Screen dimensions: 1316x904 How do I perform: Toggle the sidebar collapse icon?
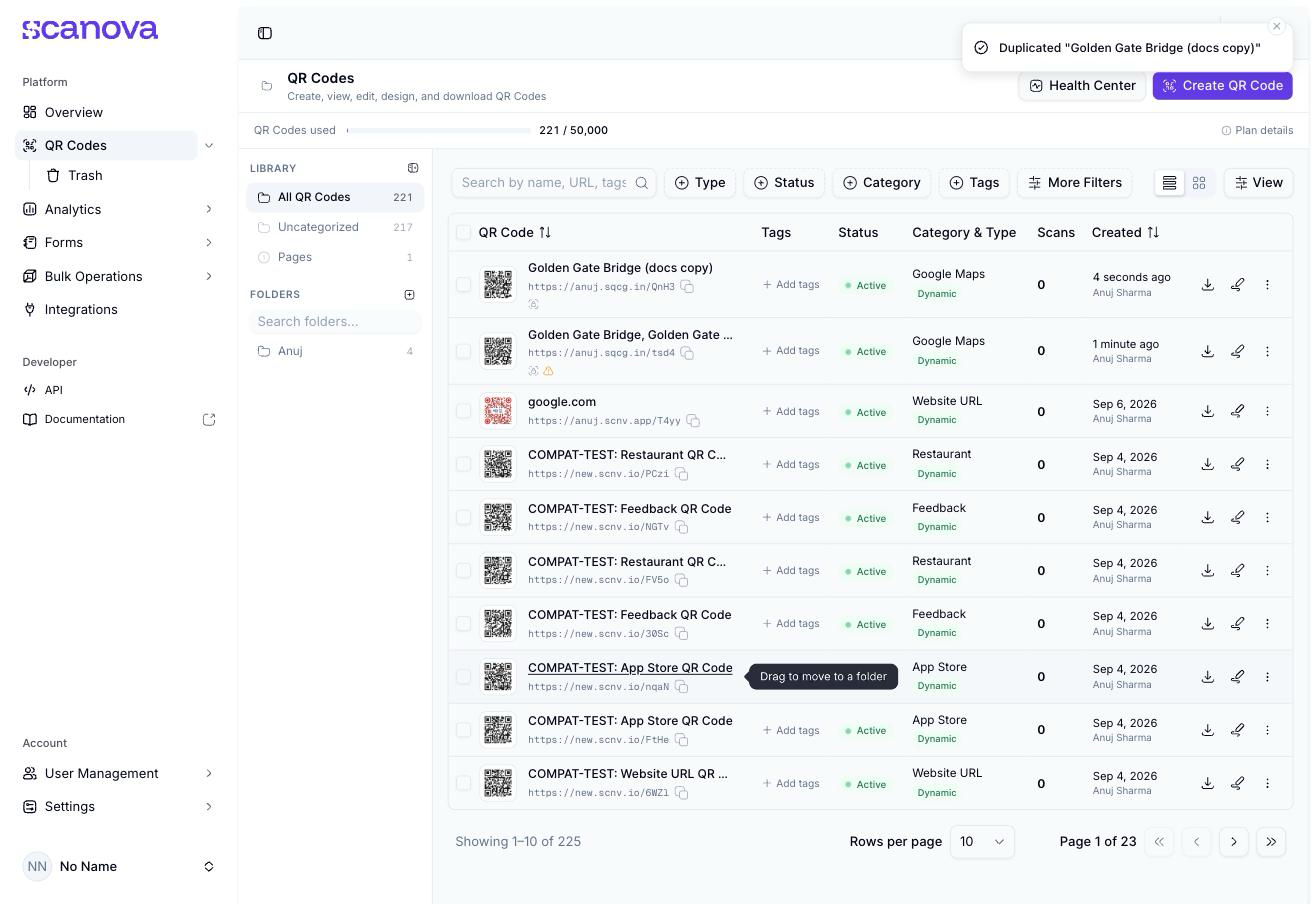[x=265, y=33]
